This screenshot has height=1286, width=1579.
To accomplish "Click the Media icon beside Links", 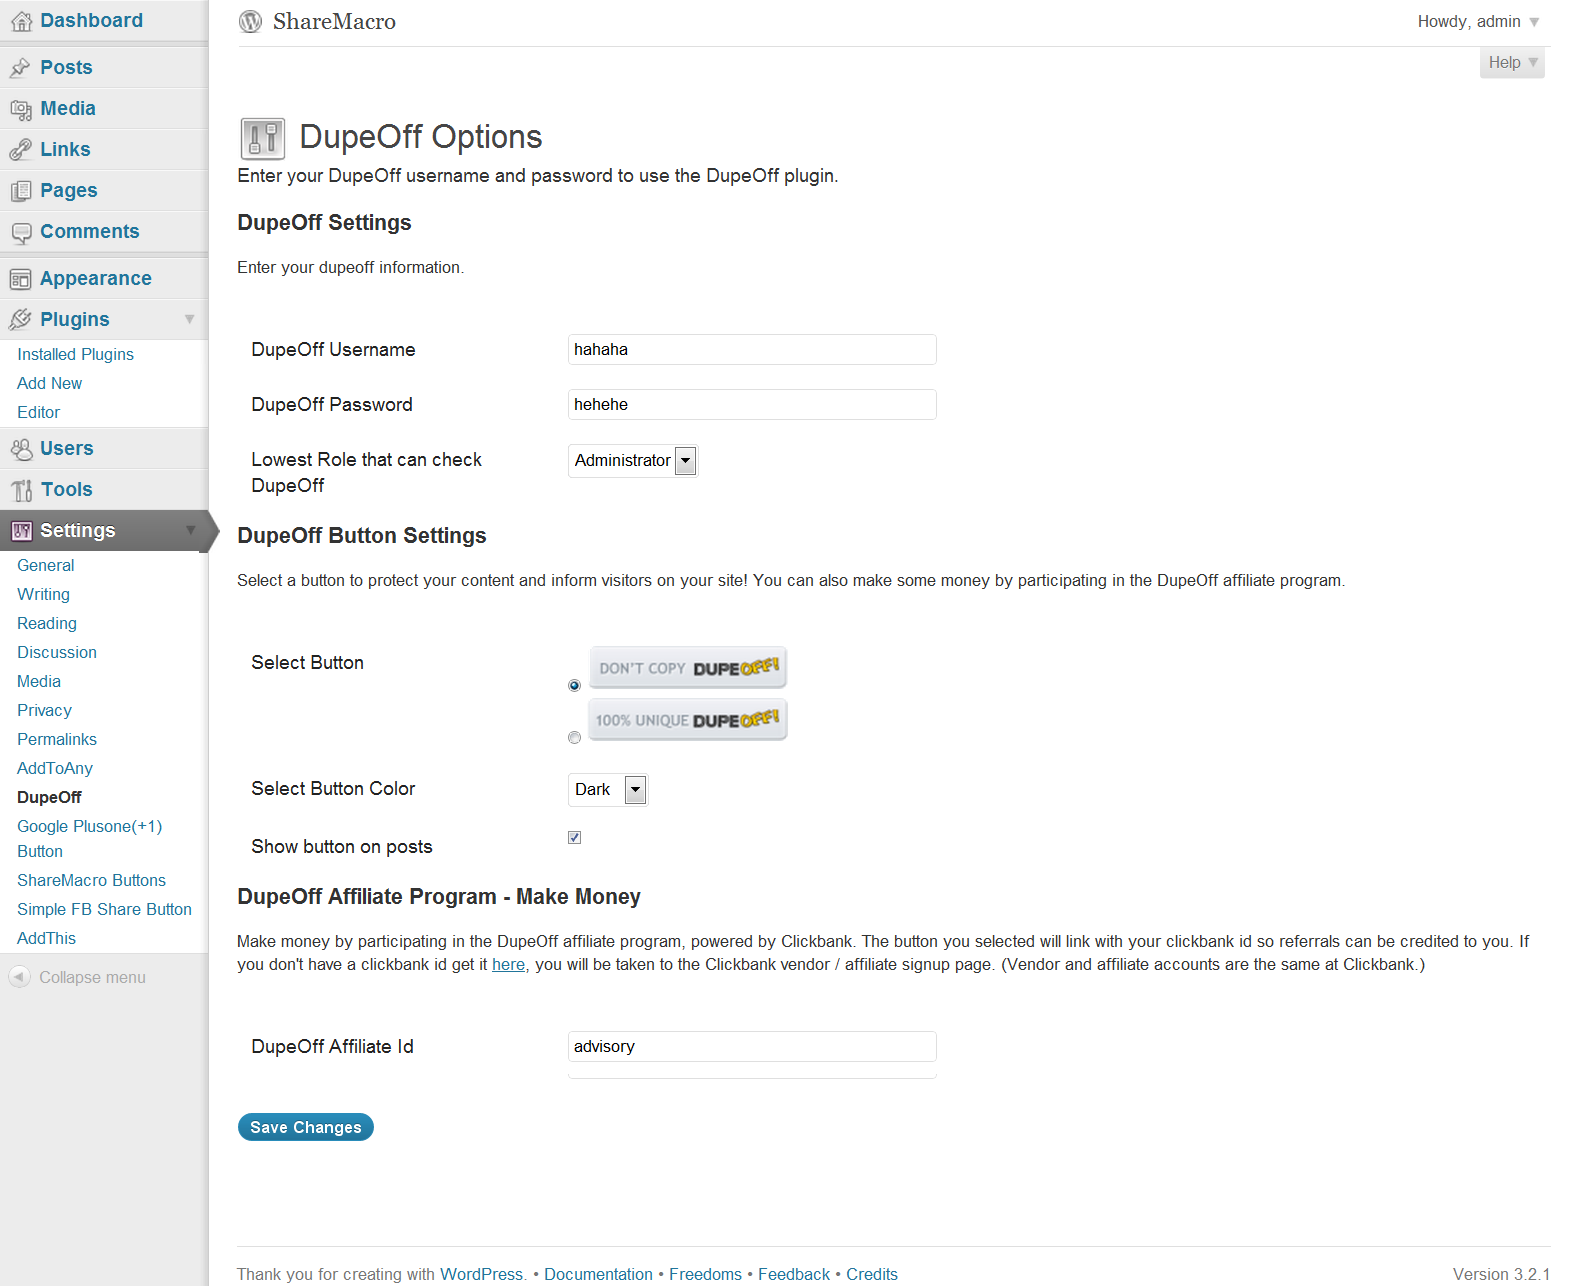I will [21, 109].
